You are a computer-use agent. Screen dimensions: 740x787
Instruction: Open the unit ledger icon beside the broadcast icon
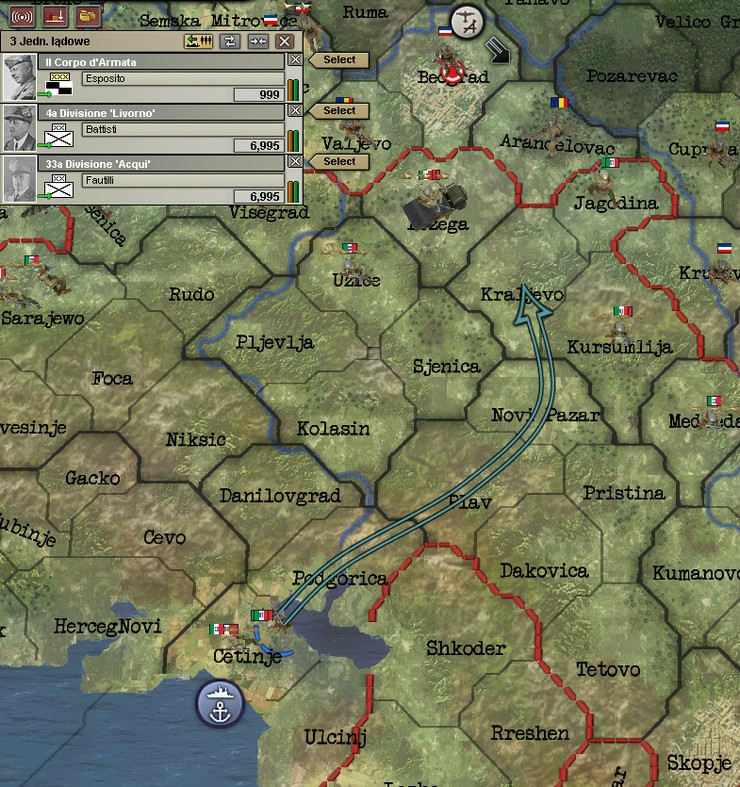(x=55, y=17)
